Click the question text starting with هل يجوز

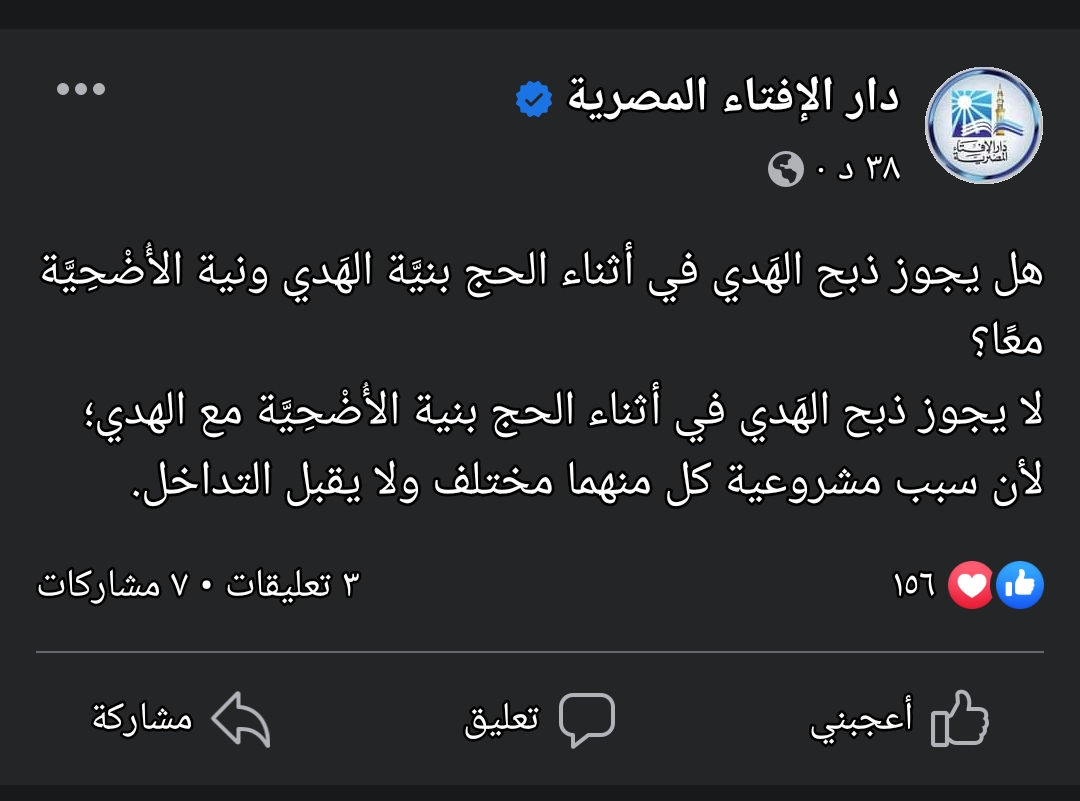[540, 274]
